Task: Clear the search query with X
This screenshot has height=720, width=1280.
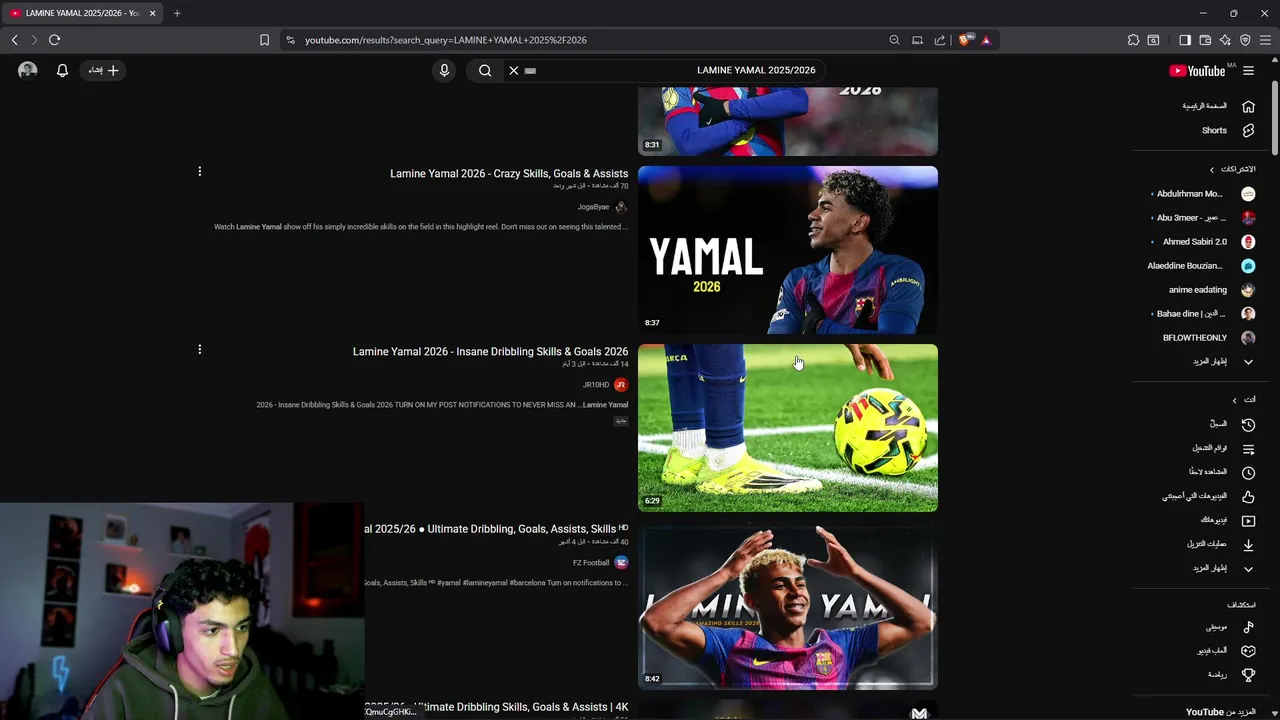Action: click(x=513, y=70)
